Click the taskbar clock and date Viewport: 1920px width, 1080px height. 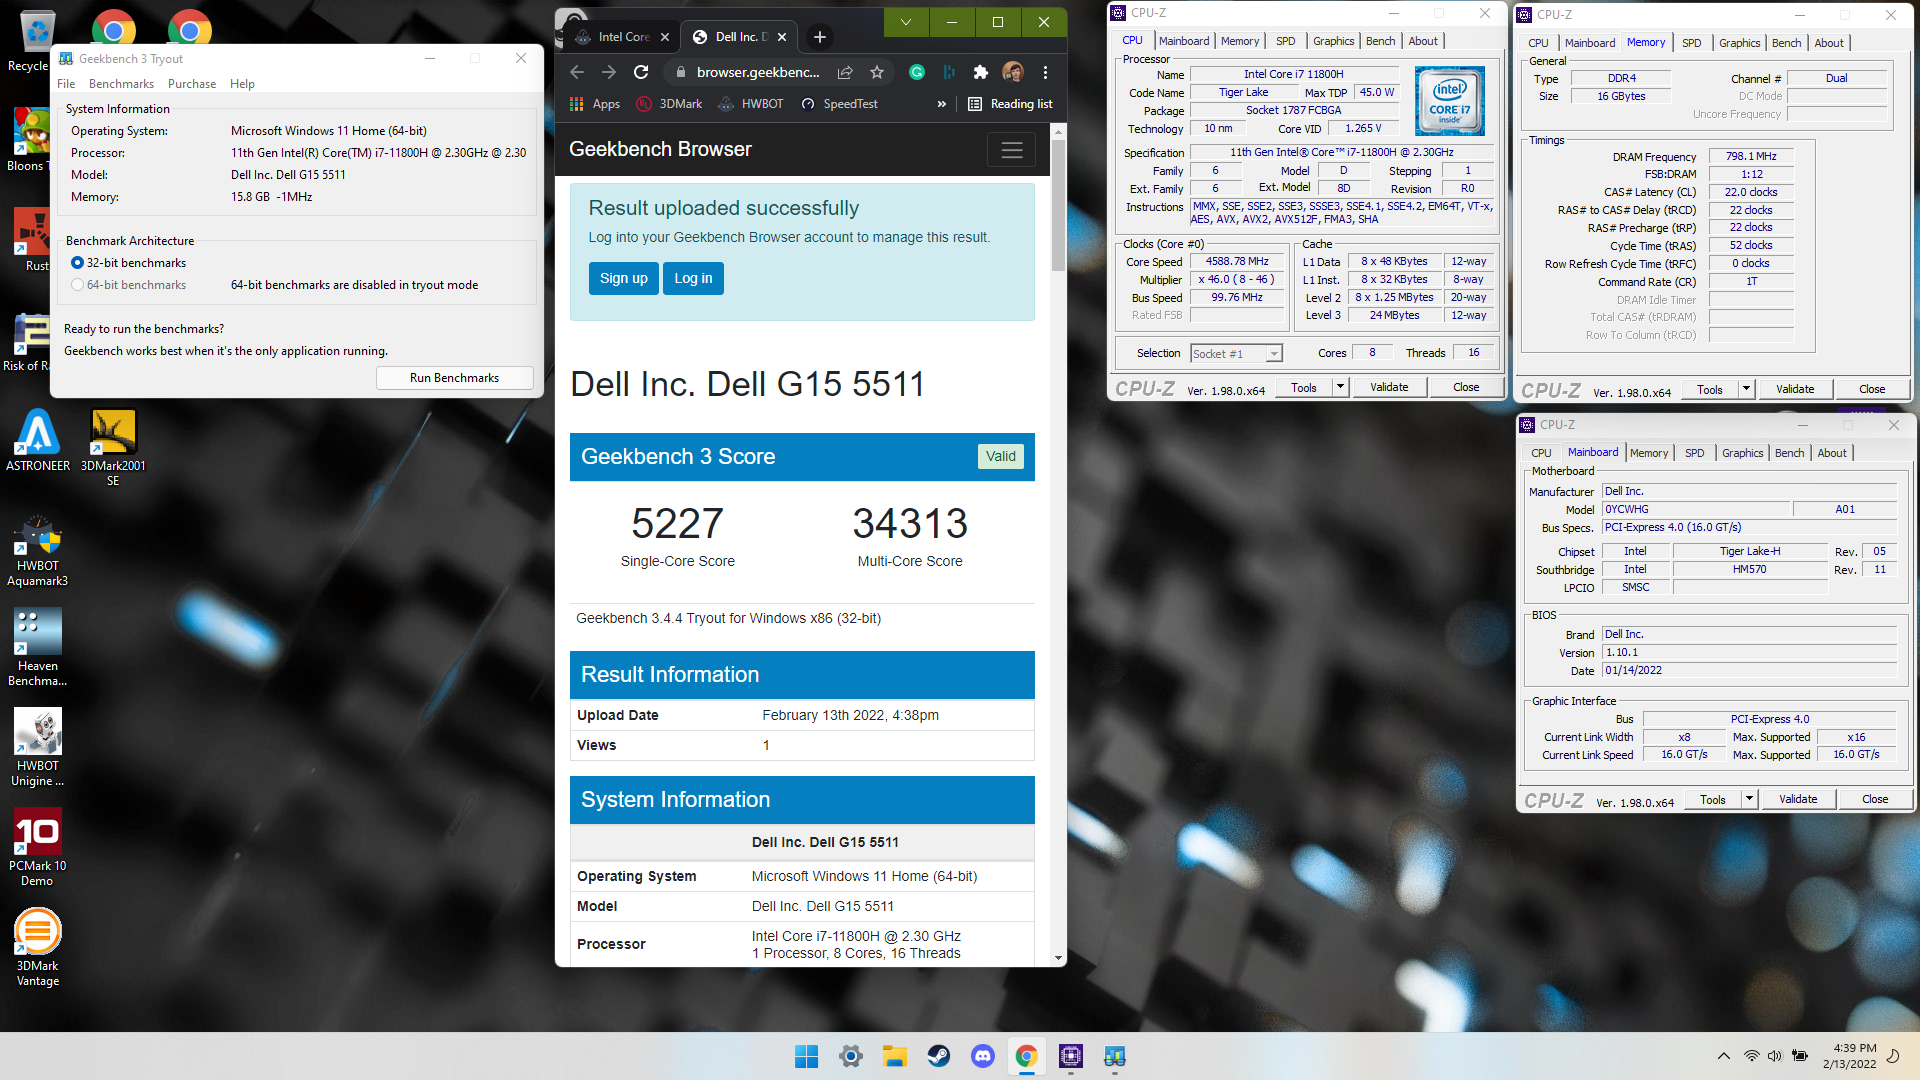[1849, 1056]
